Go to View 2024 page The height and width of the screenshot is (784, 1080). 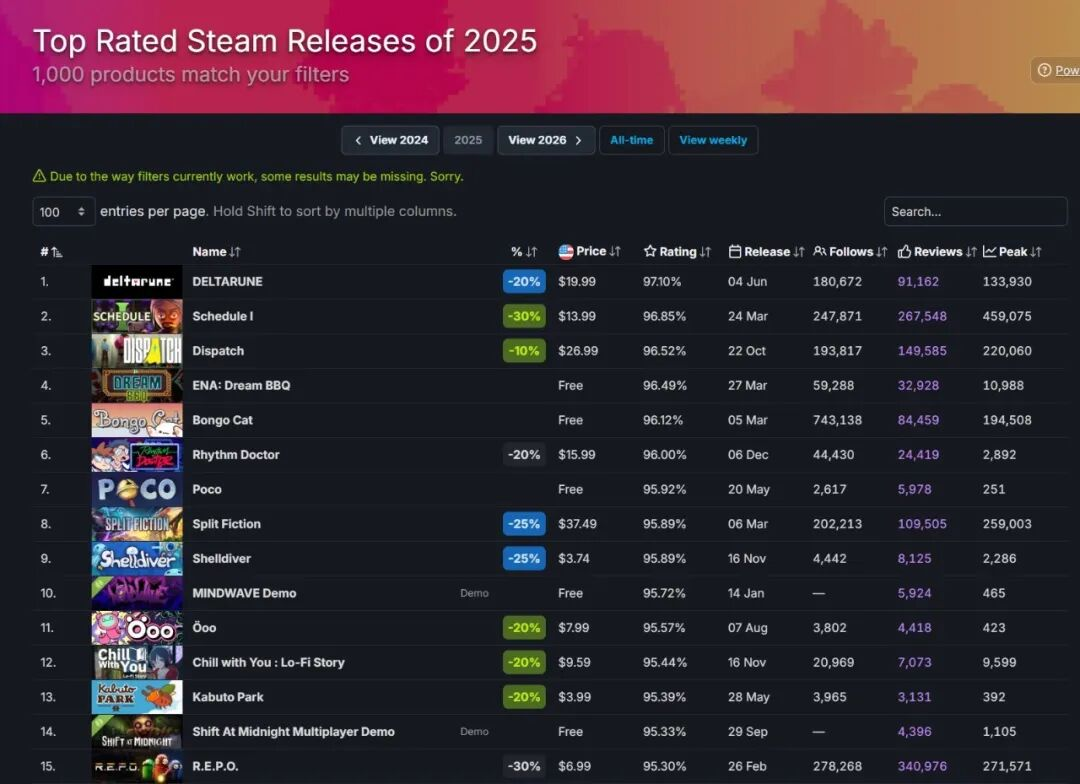(x=390, y=140)
